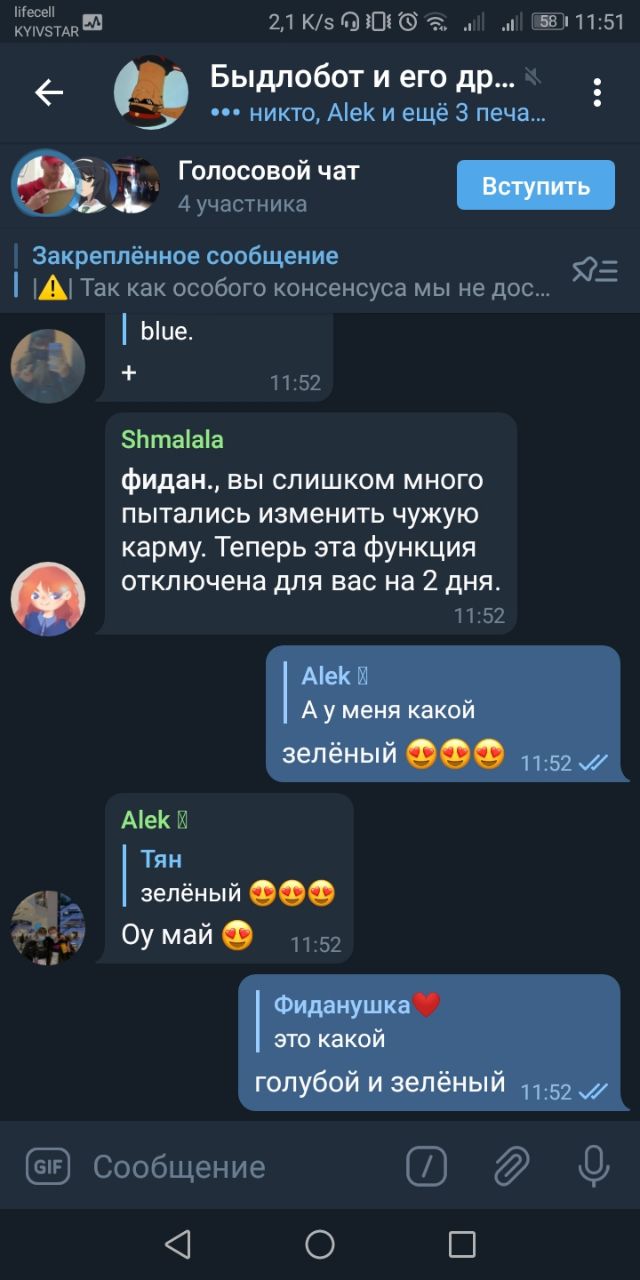Tap the quoted Тян reply block
The image size is (640, 1280).
coord(231,876)
